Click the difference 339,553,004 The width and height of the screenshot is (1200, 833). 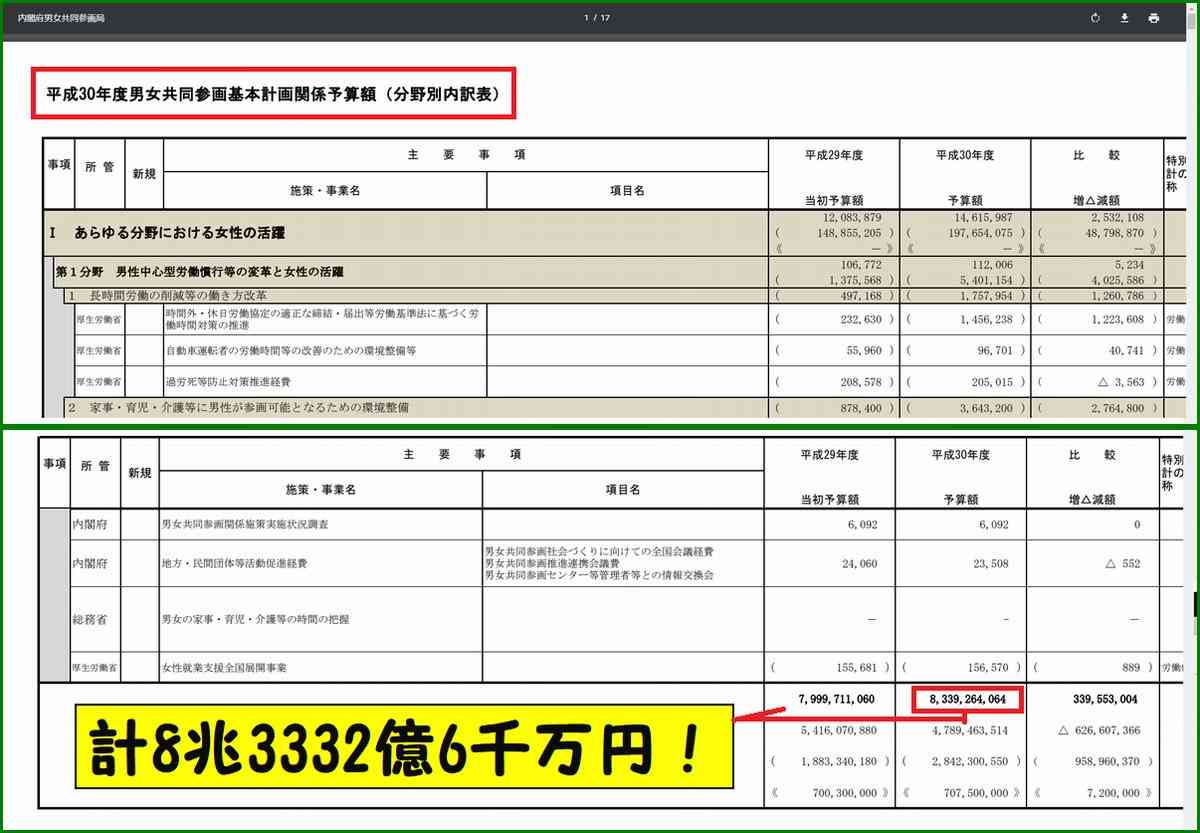point(1104,699)
